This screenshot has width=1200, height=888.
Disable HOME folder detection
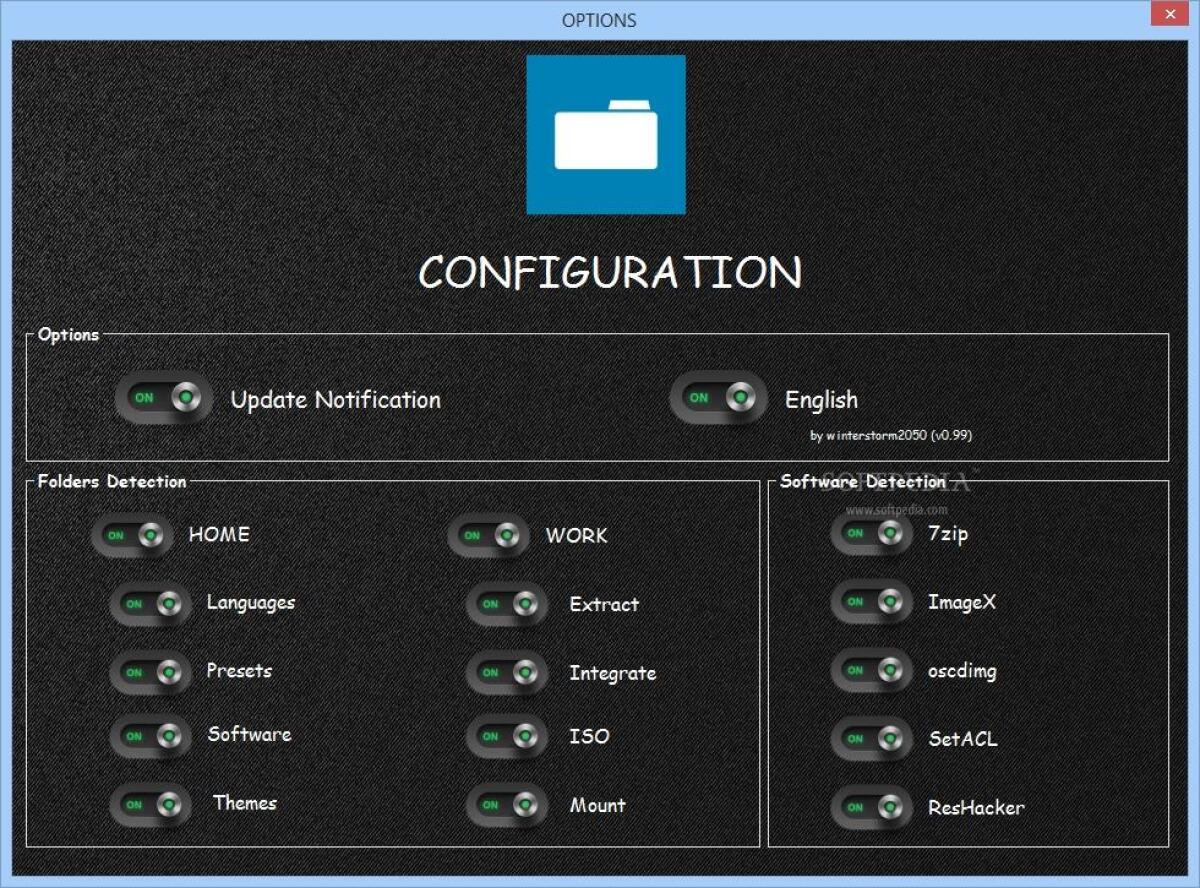click(131, 535)
